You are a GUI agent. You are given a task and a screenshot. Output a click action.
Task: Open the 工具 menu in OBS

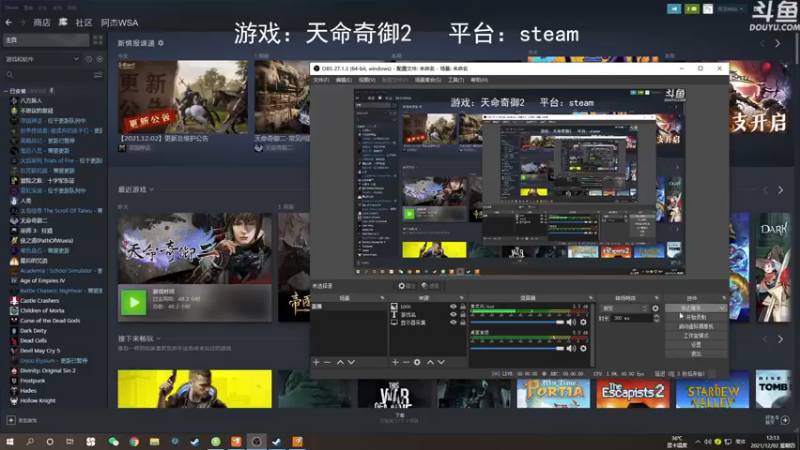point(456,80)
